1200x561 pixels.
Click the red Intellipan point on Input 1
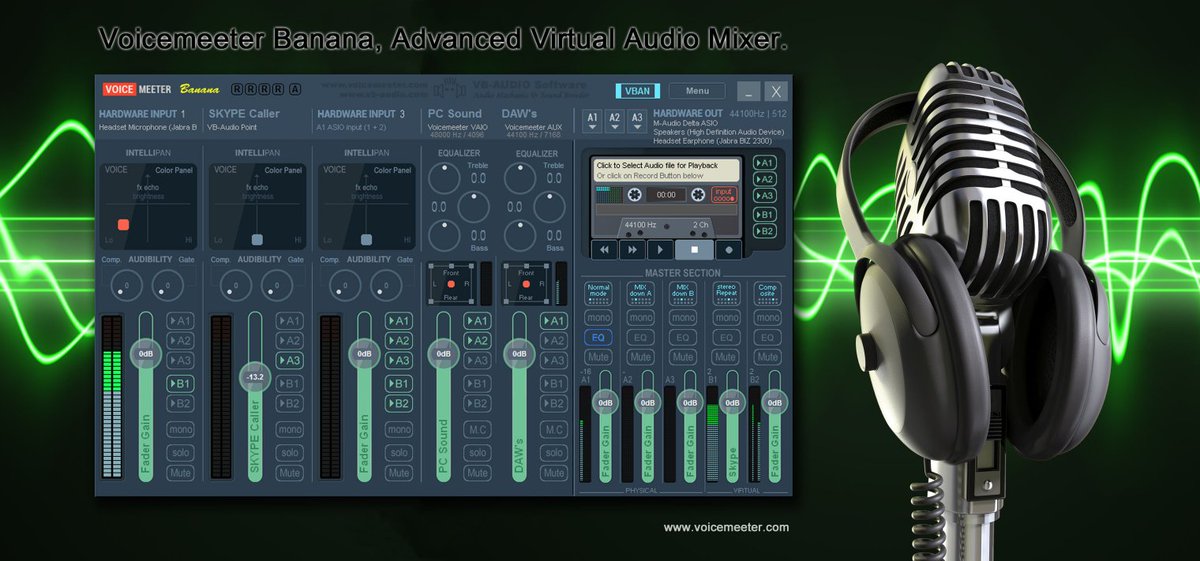124,225
